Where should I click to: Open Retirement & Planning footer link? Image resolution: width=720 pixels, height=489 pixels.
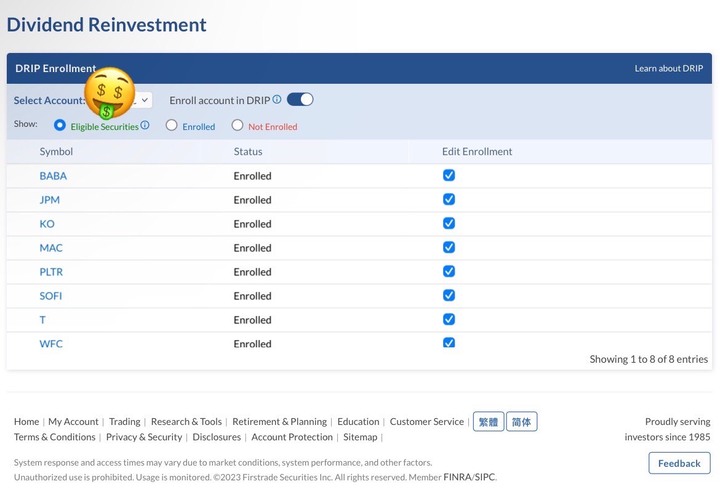click(280, 422)
